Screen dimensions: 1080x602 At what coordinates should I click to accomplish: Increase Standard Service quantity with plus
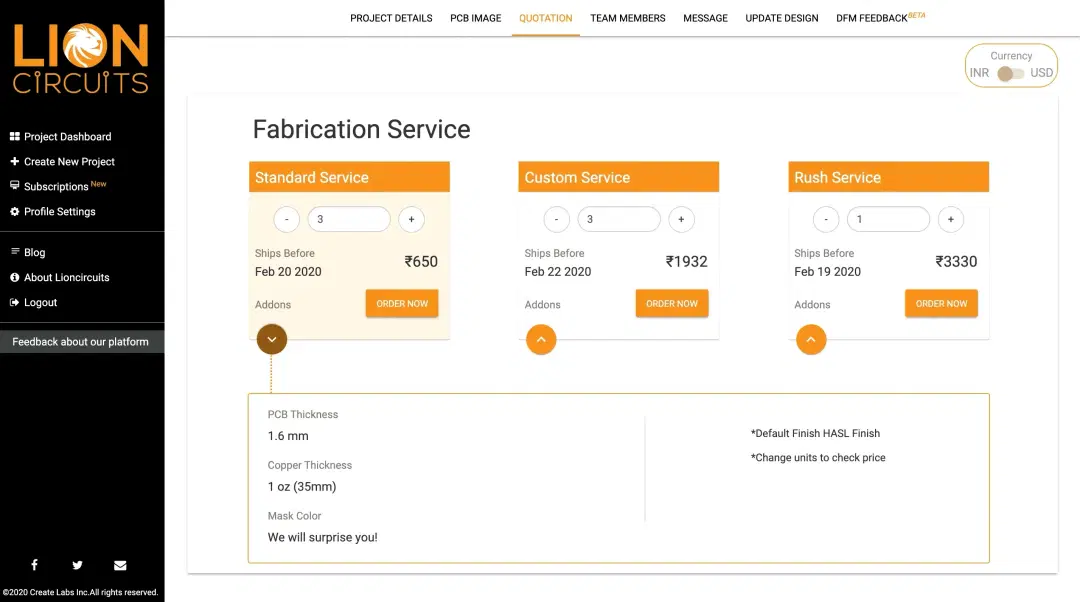pos(411,219)
